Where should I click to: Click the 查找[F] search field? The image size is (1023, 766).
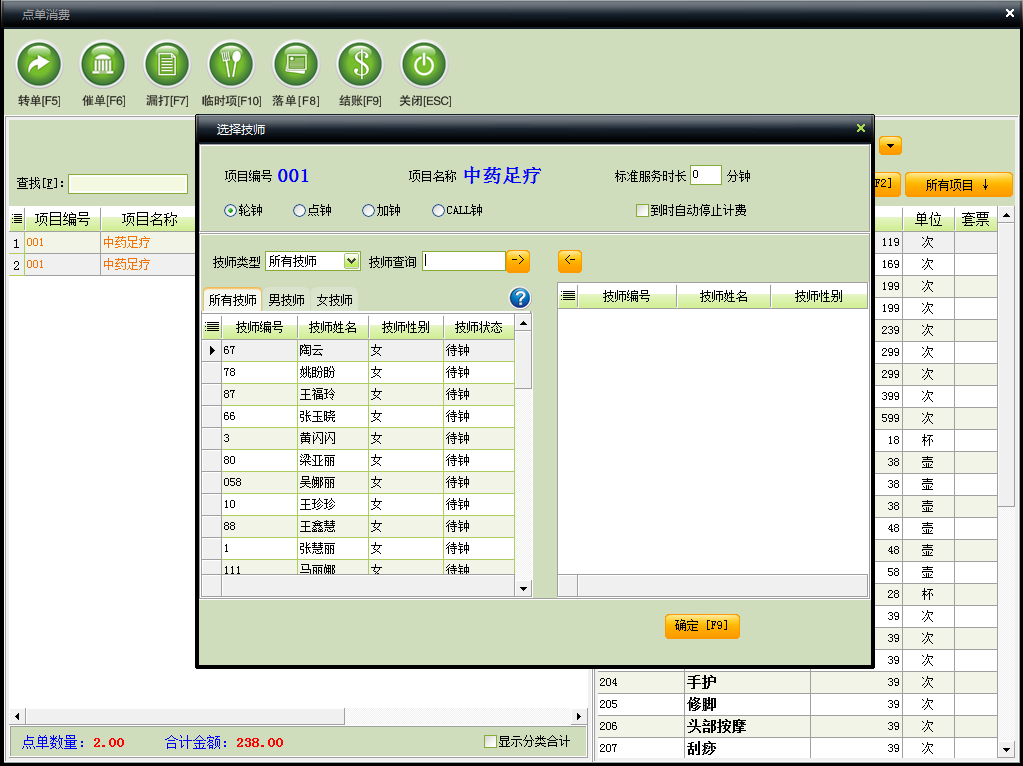click(x=128, y=184)
